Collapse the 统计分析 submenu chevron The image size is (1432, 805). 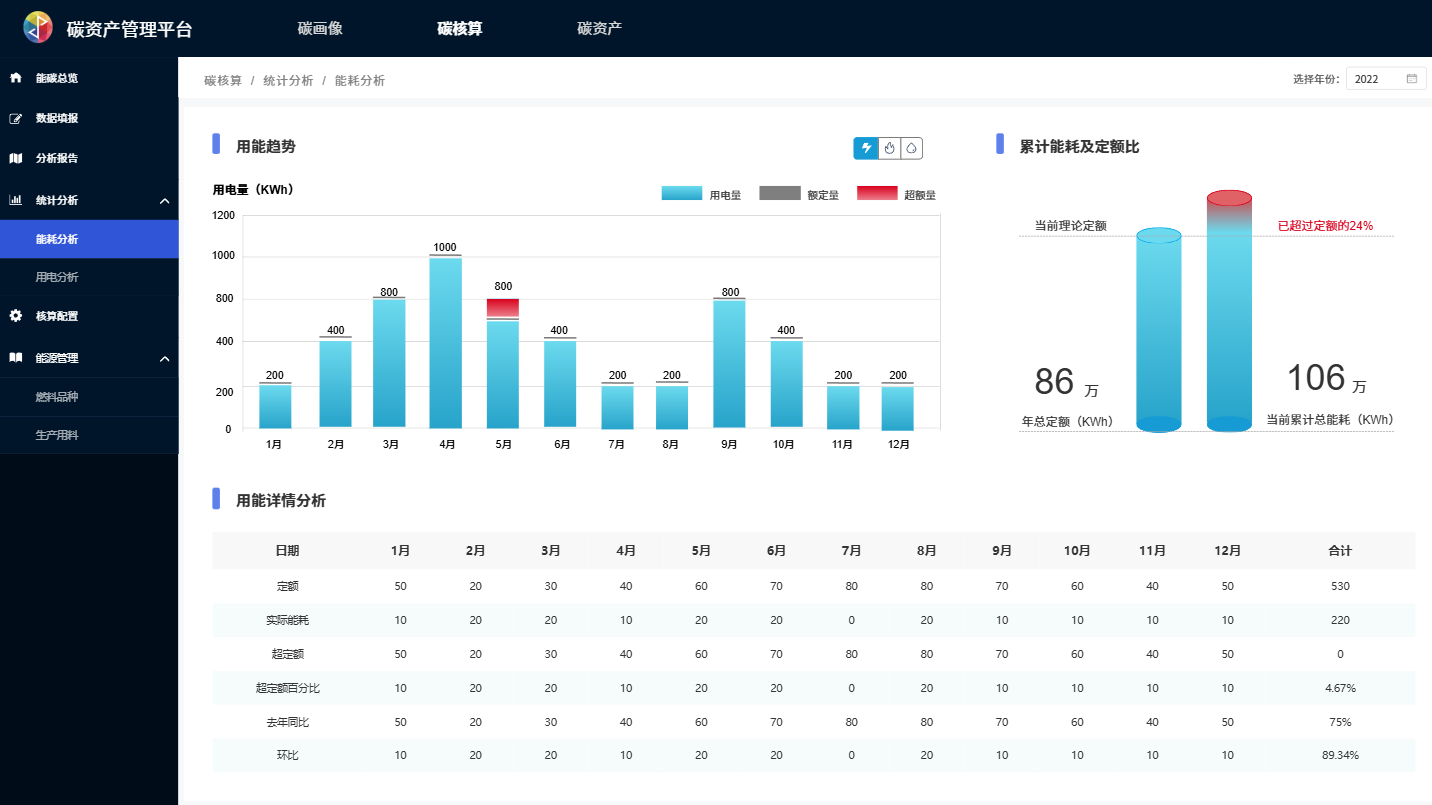point(164,201)
